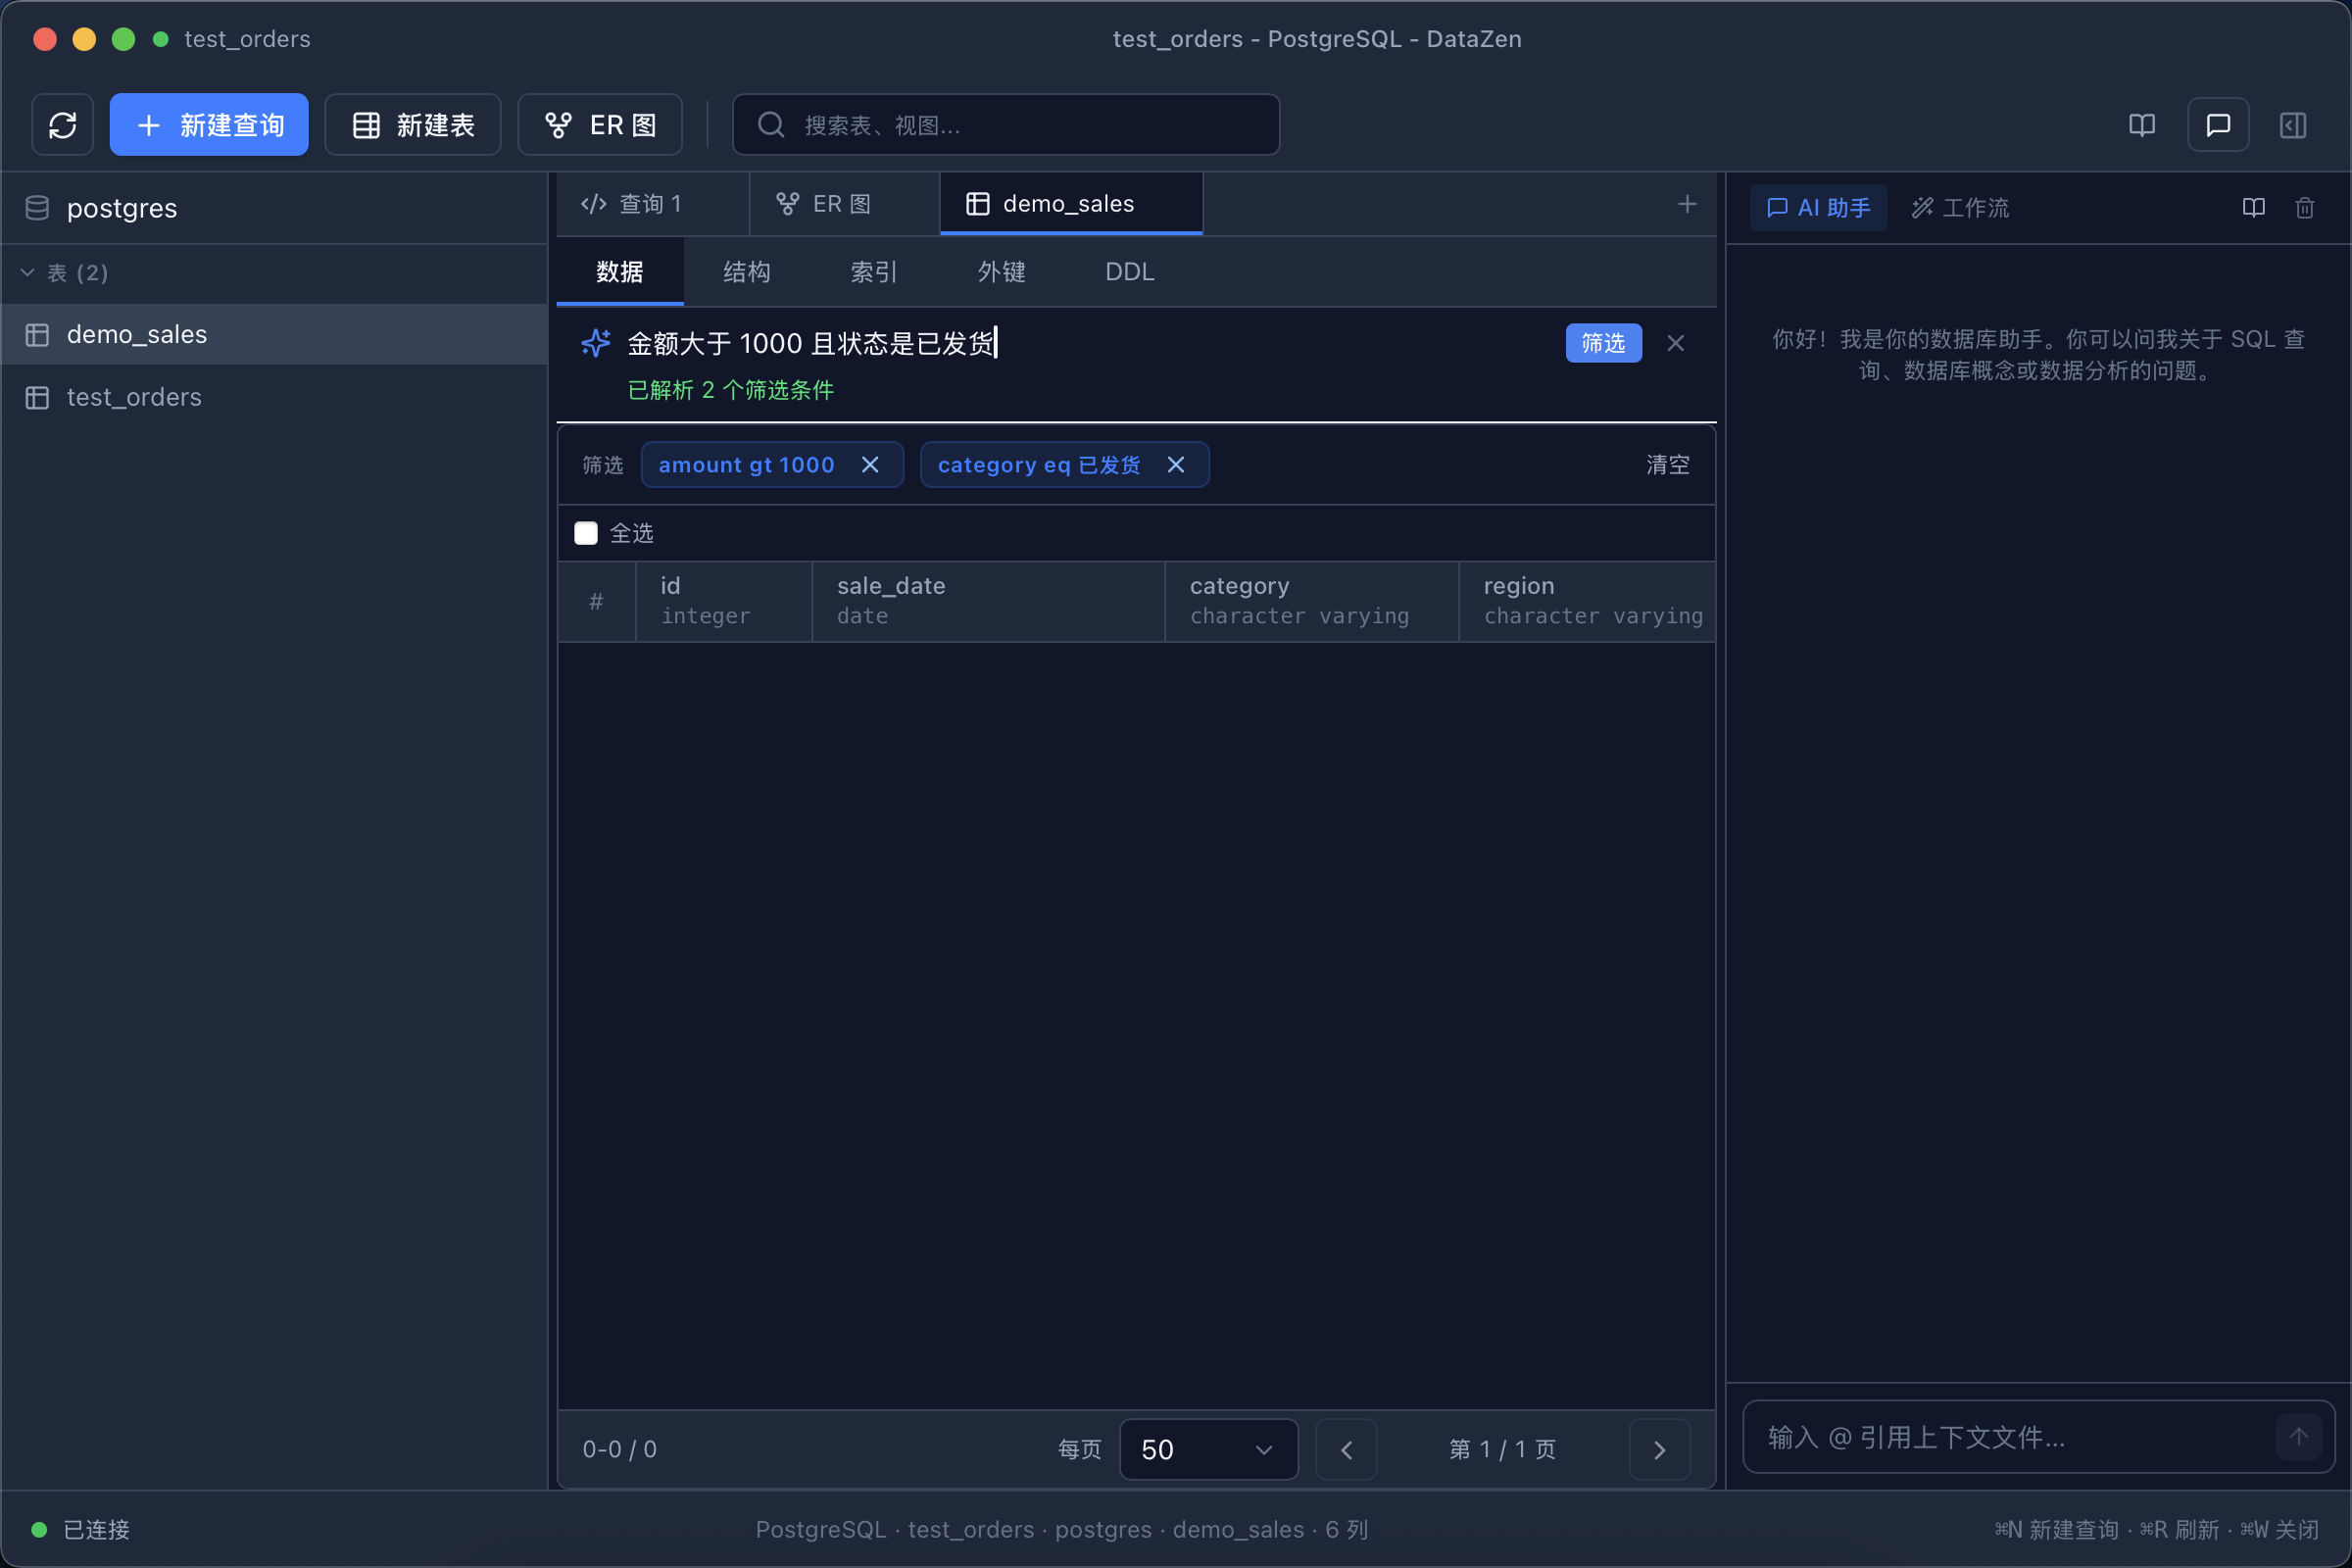Collapse the 表 (2) group

tap(65, 273)
